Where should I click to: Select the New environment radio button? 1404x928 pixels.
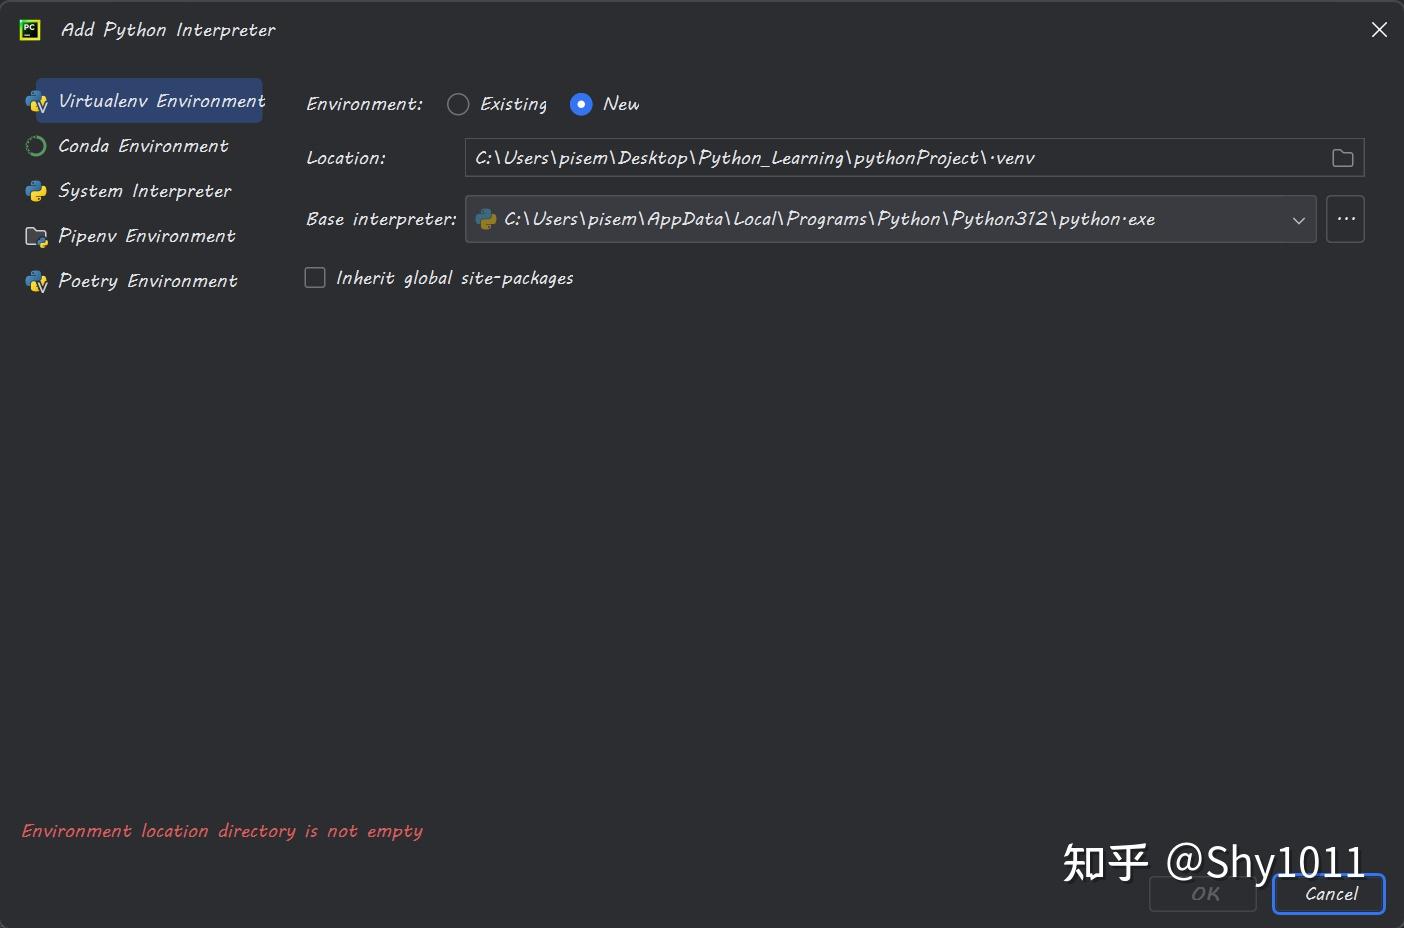click(581, 104)
